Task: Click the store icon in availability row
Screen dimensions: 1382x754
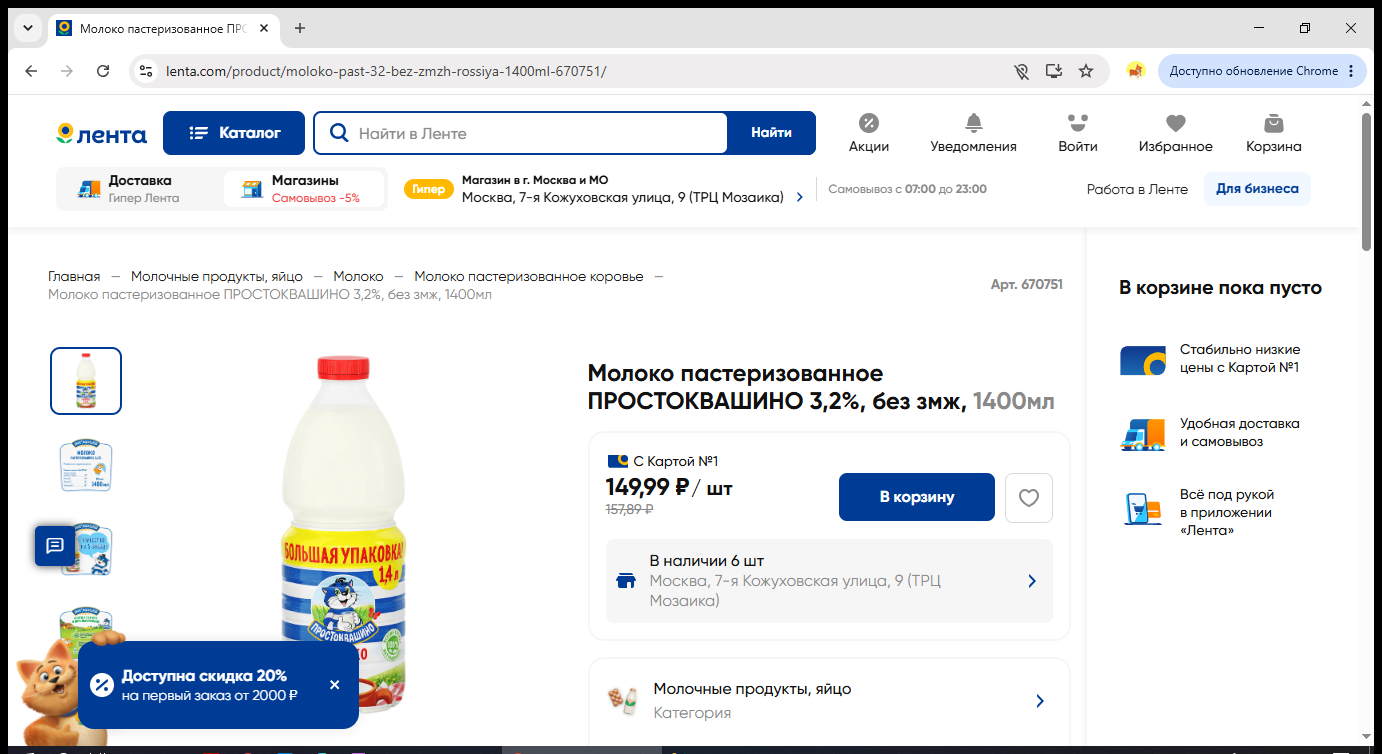Action: 626,581
